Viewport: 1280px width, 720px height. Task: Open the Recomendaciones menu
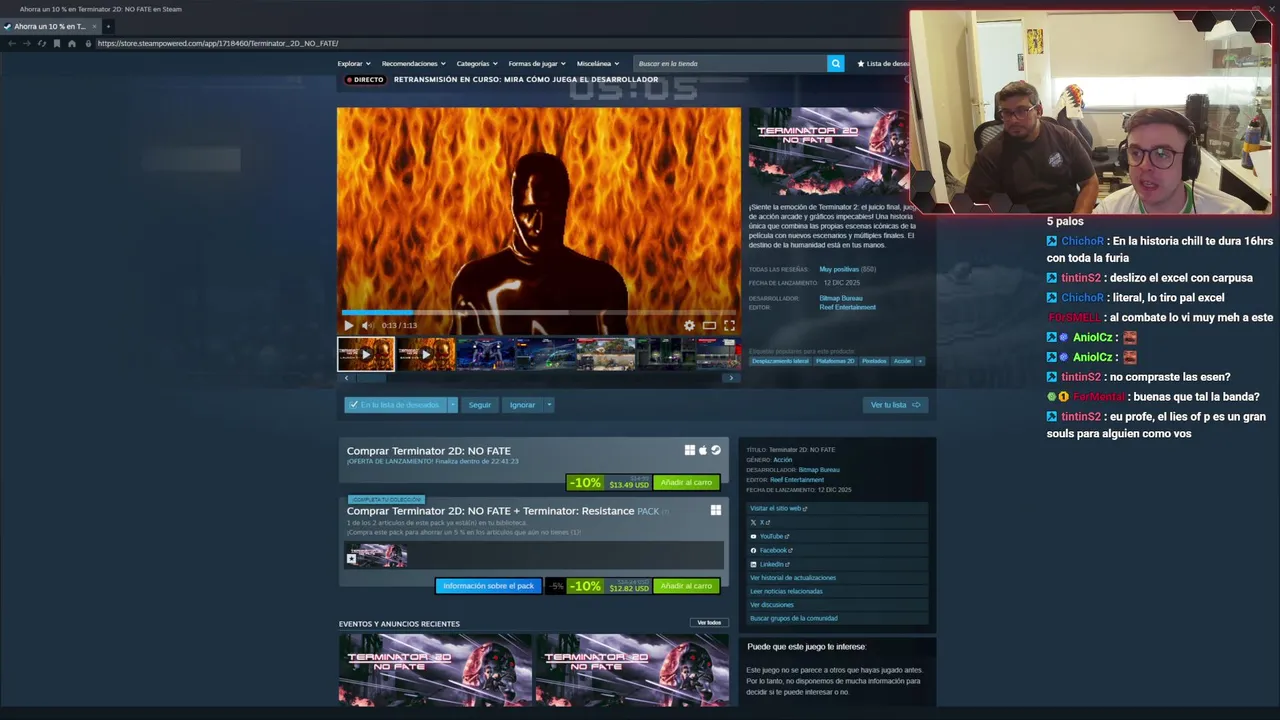click(413, 63)
